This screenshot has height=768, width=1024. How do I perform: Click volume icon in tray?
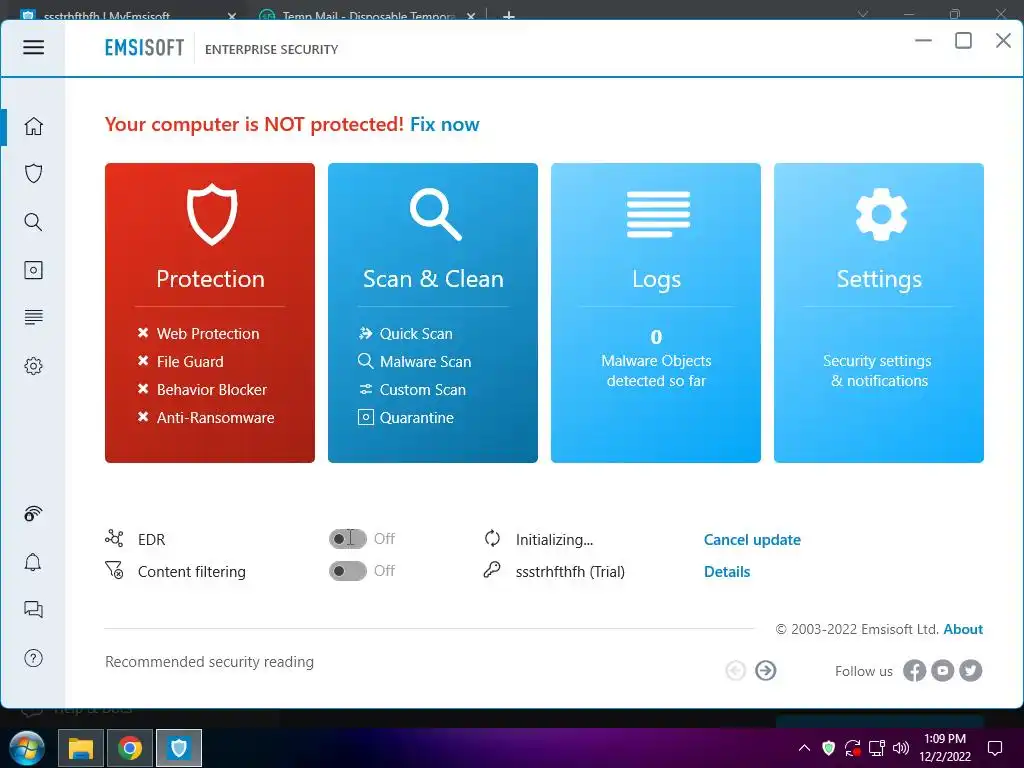click(901, 748)
